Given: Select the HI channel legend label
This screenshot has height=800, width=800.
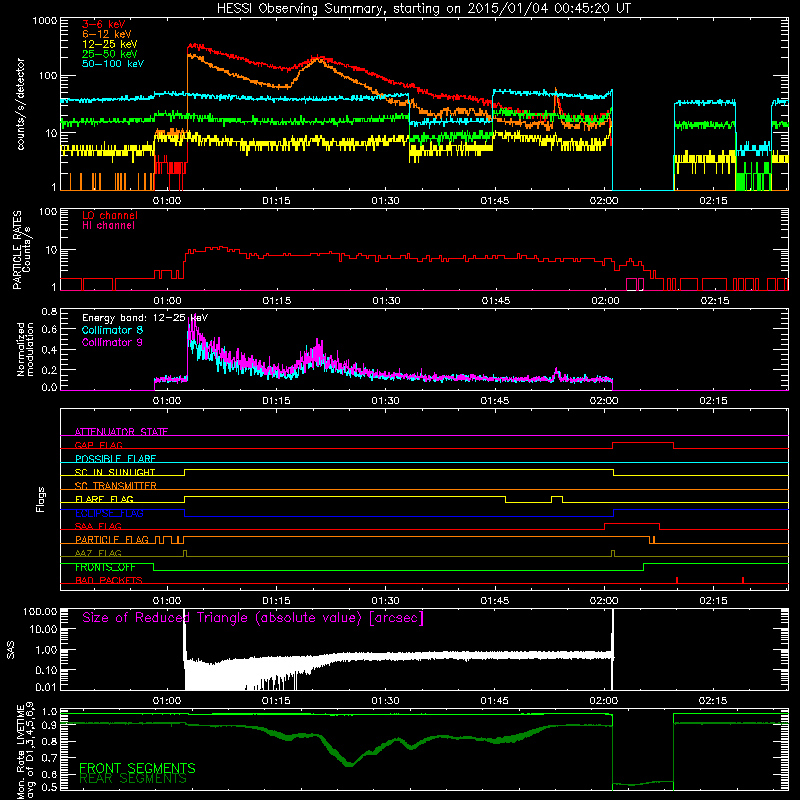Looking at the screenshot, I should coord(108,226).
